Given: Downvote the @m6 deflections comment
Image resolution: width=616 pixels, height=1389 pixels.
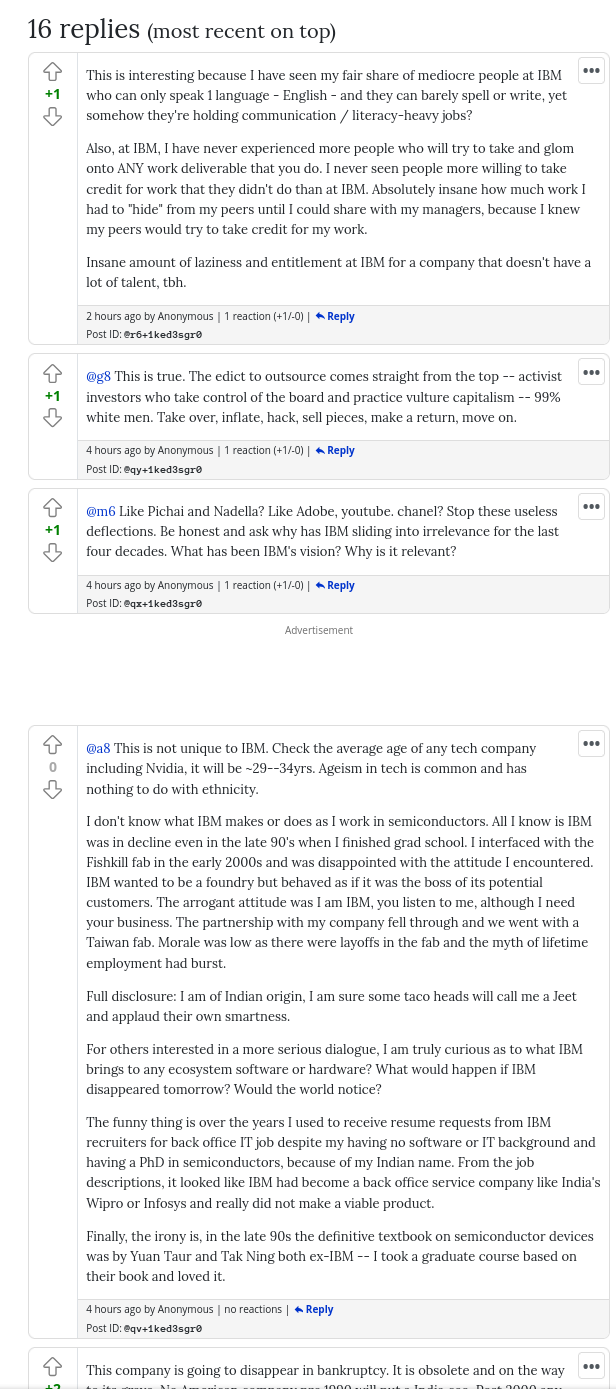Looking at the screenshot, I should [52, 553].
